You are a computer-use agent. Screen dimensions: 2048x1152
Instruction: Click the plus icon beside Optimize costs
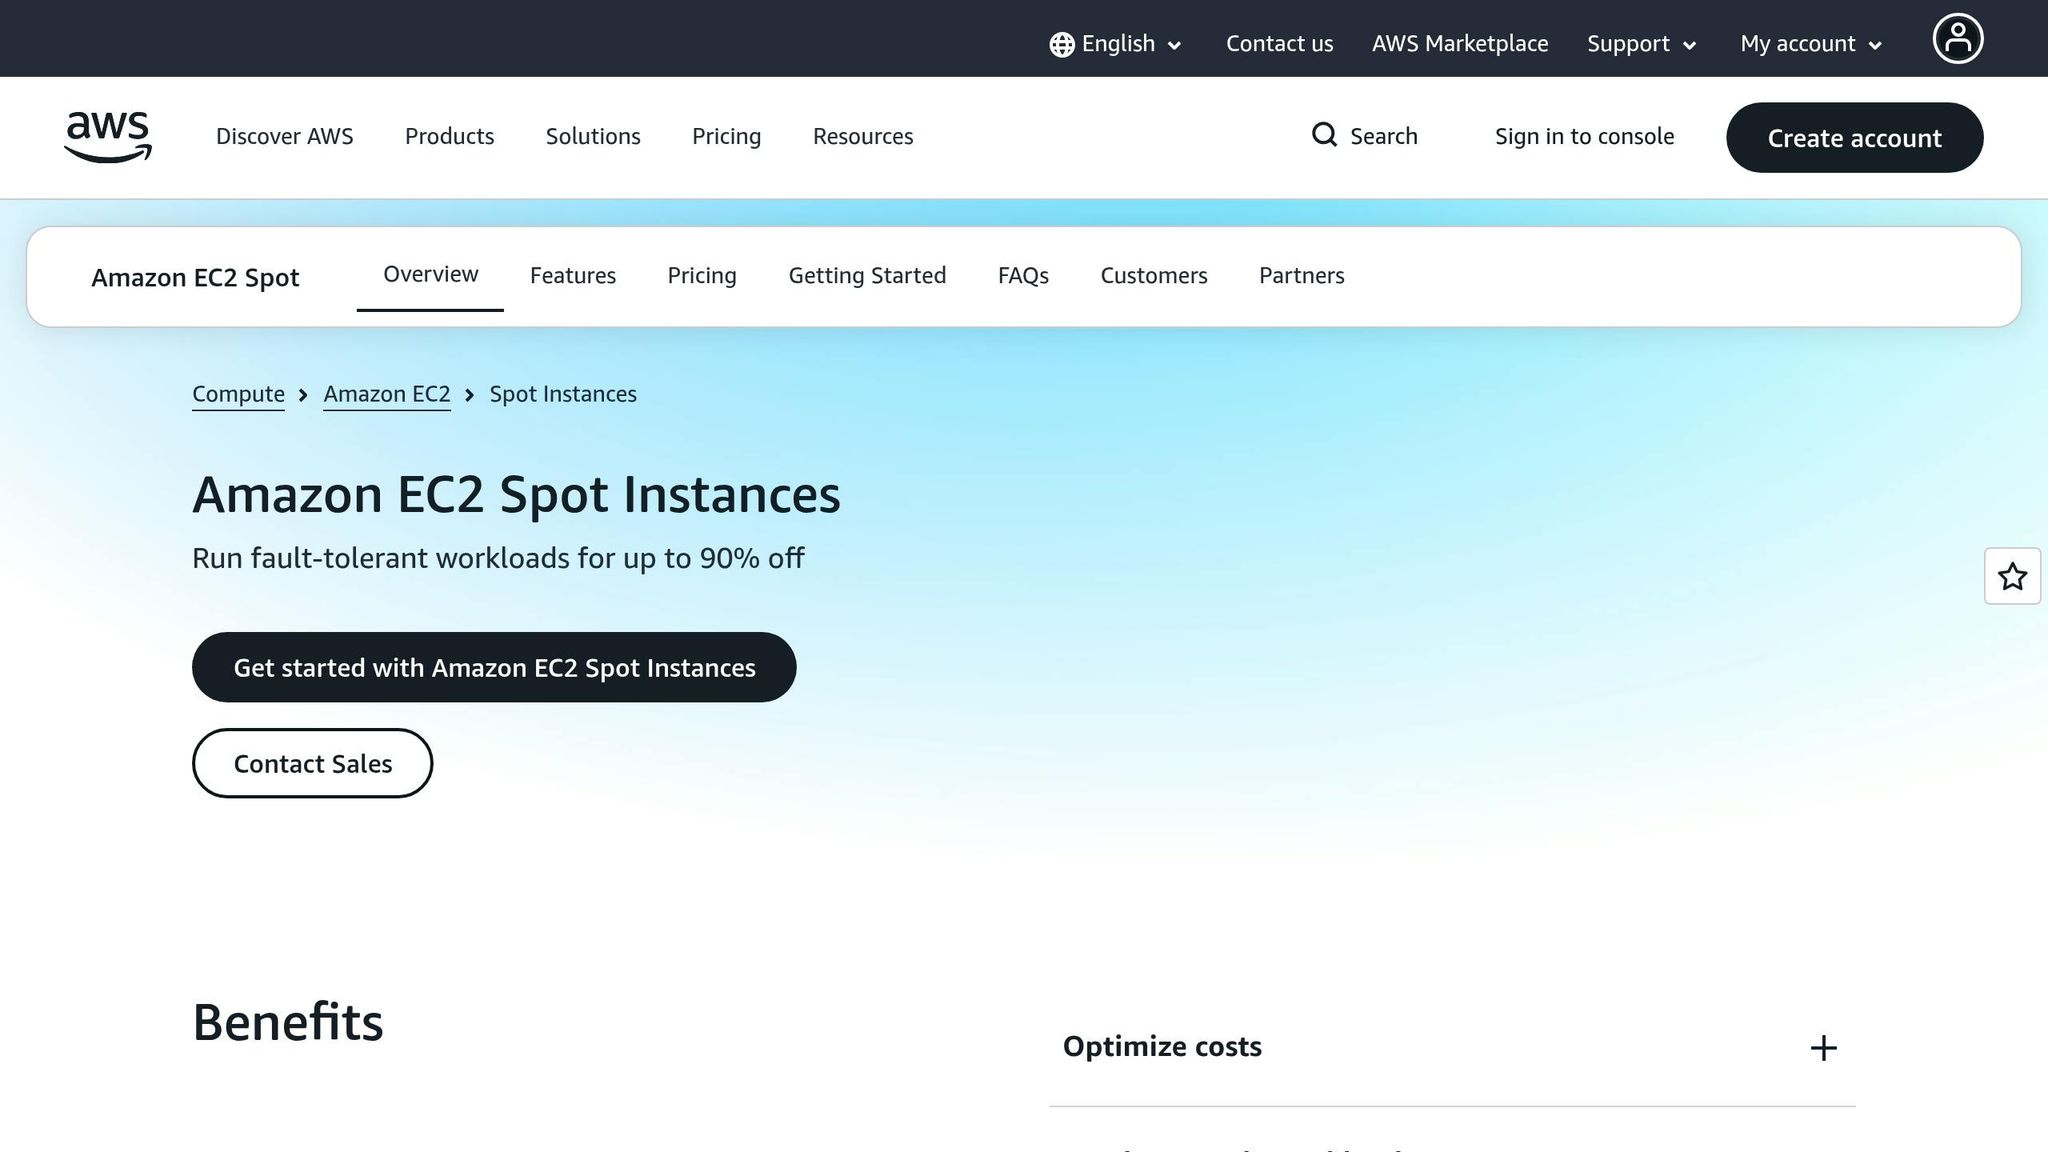1824,1048
